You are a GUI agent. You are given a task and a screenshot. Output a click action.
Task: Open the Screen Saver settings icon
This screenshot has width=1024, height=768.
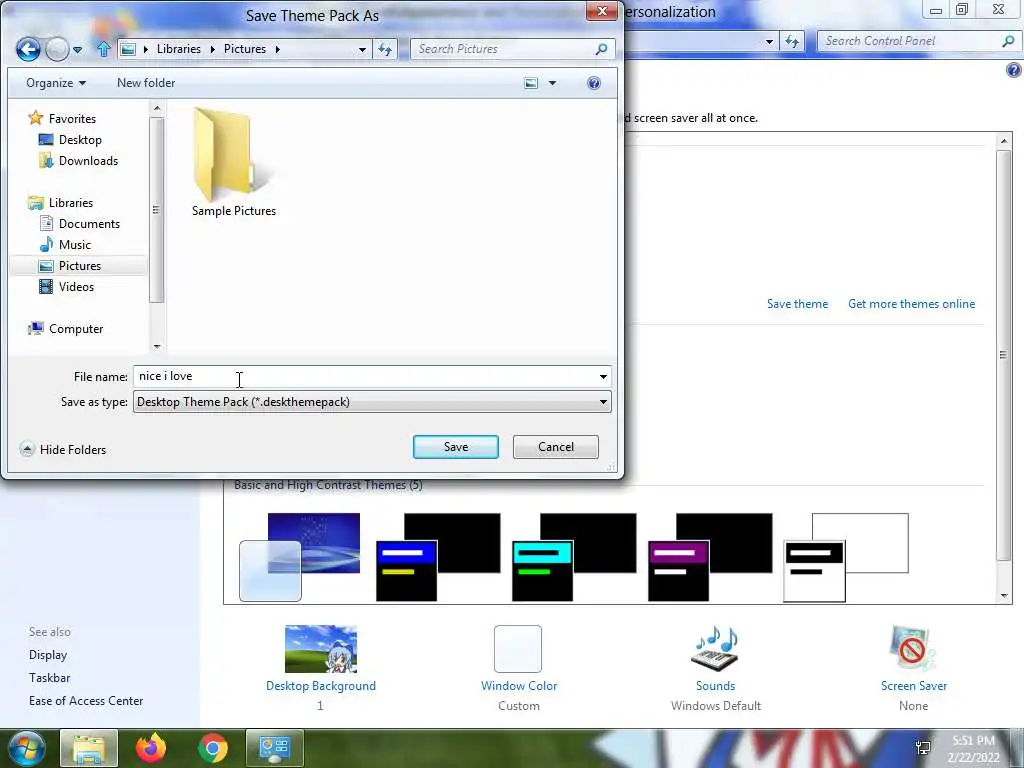click(913, 648)
